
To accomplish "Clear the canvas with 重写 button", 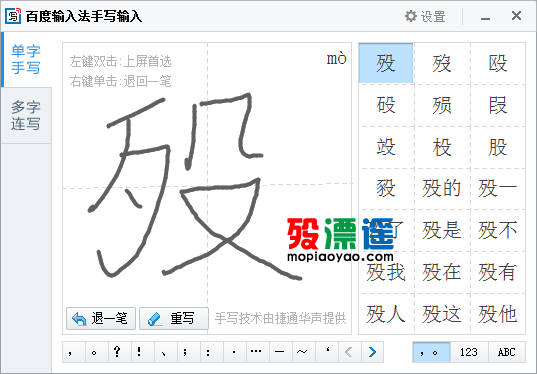I will [x=174, y=319].
